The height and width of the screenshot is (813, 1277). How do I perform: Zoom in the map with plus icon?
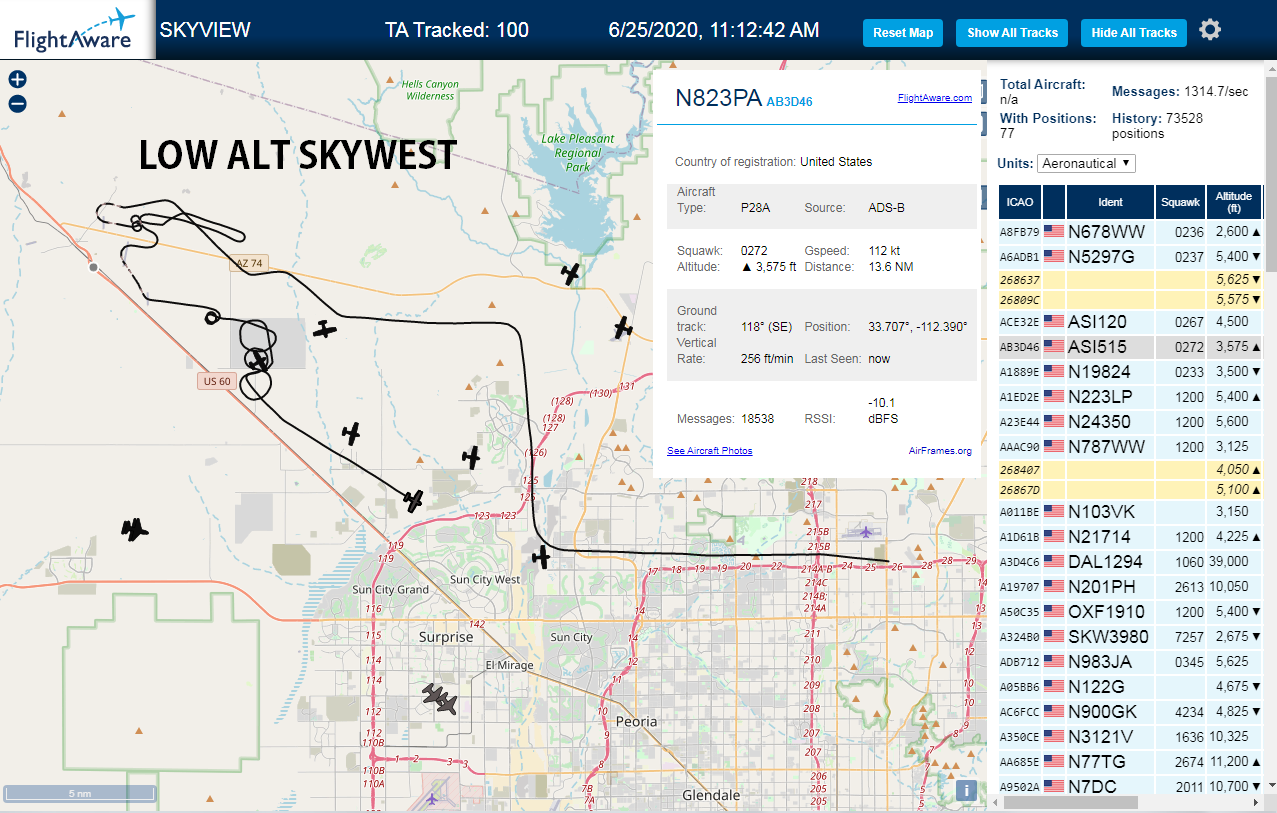17,79
